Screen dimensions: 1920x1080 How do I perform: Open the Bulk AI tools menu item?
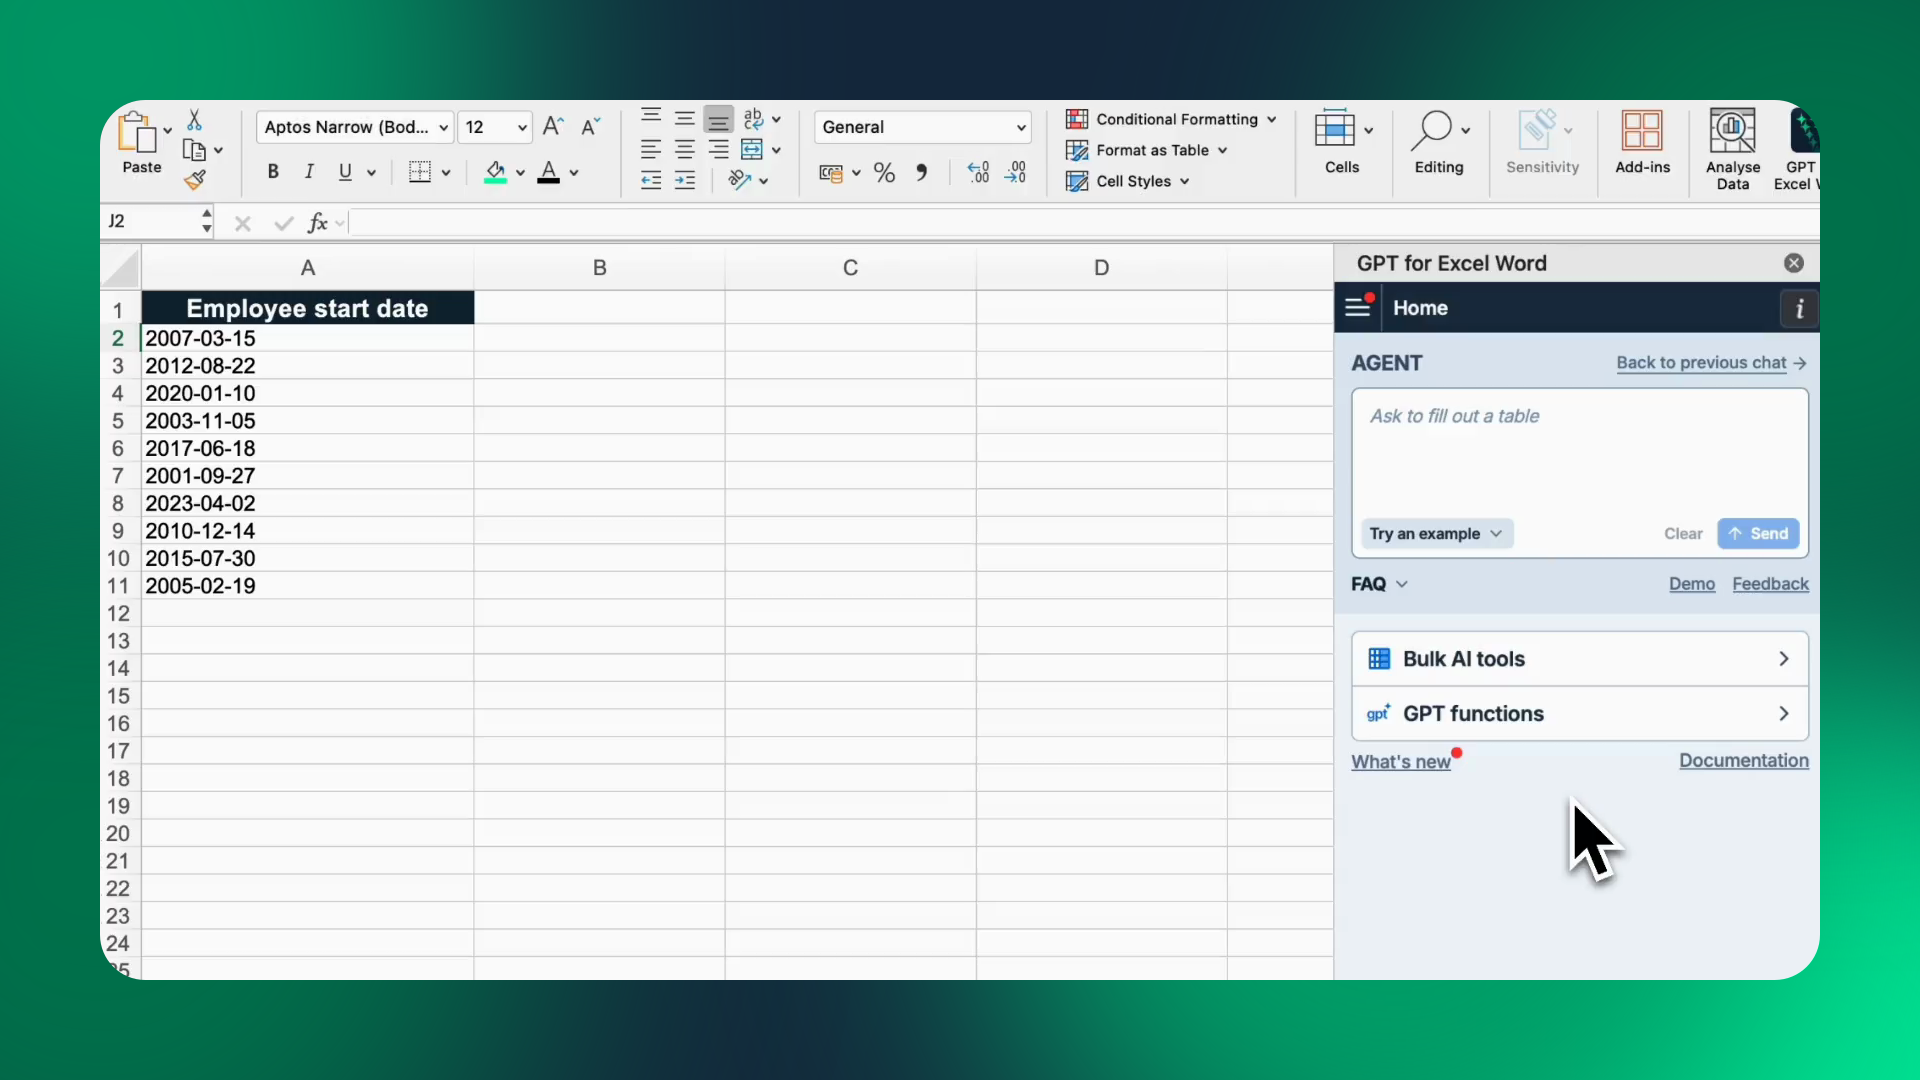click(1579, 659)
